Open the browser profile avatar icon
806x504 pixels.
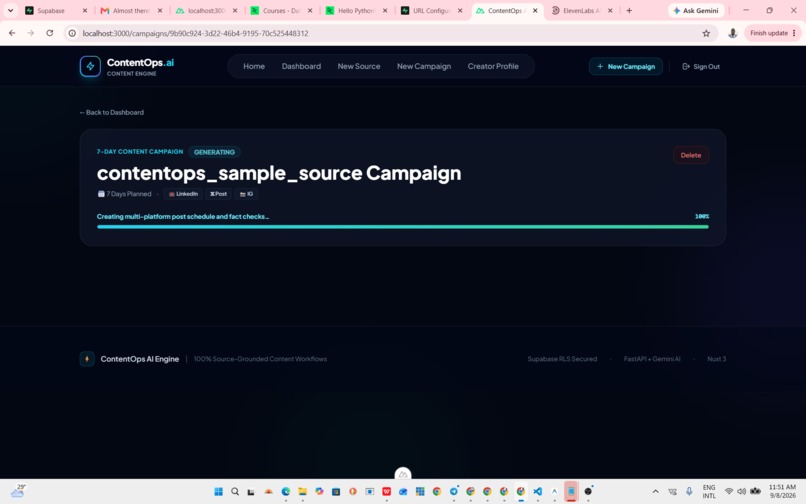click(x=732, y=33)
